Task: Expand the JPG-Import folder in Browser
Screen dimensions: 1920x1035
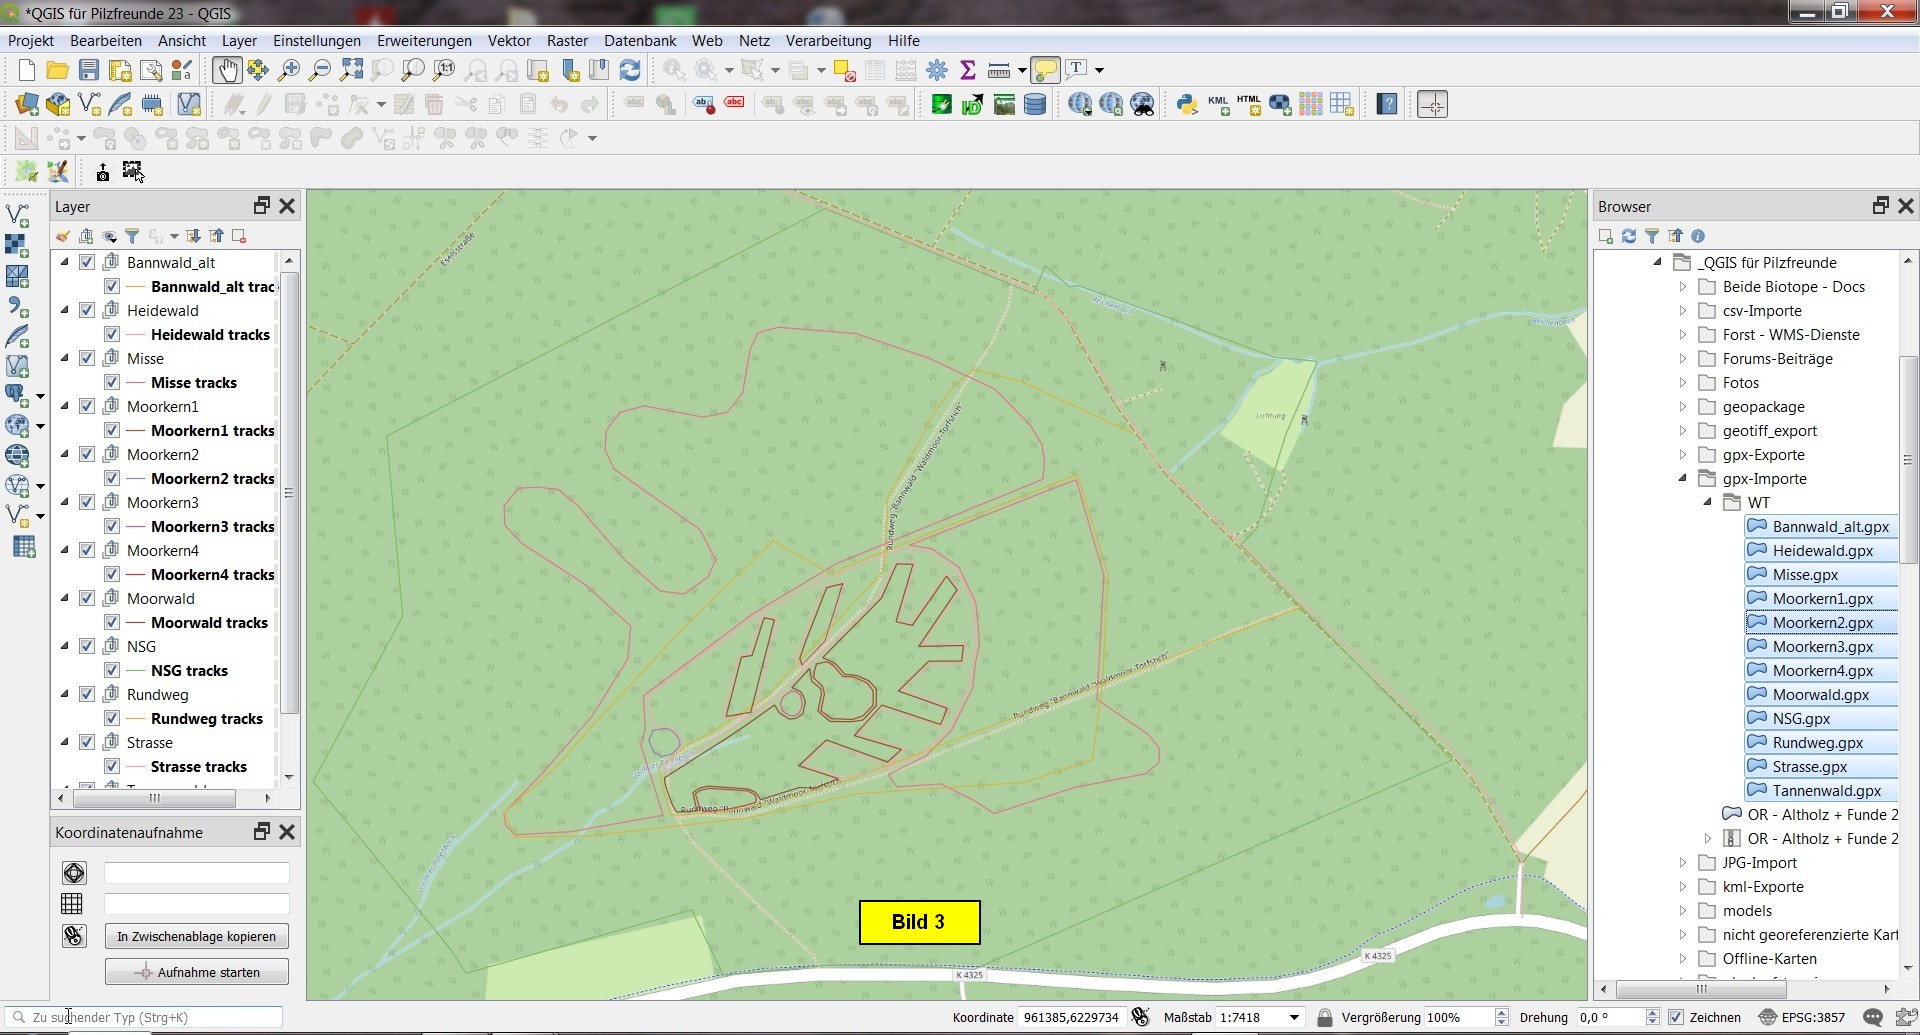Action: [1683, 862]
